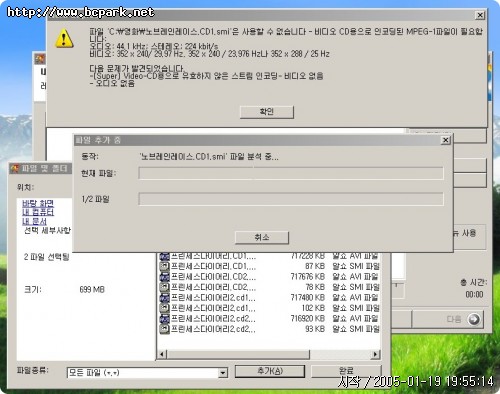This screenshot has height=394, width=500.
Task: Click 알쇼 SMI 파일 type in 78 KB row
Action: (x=356, y=287)
